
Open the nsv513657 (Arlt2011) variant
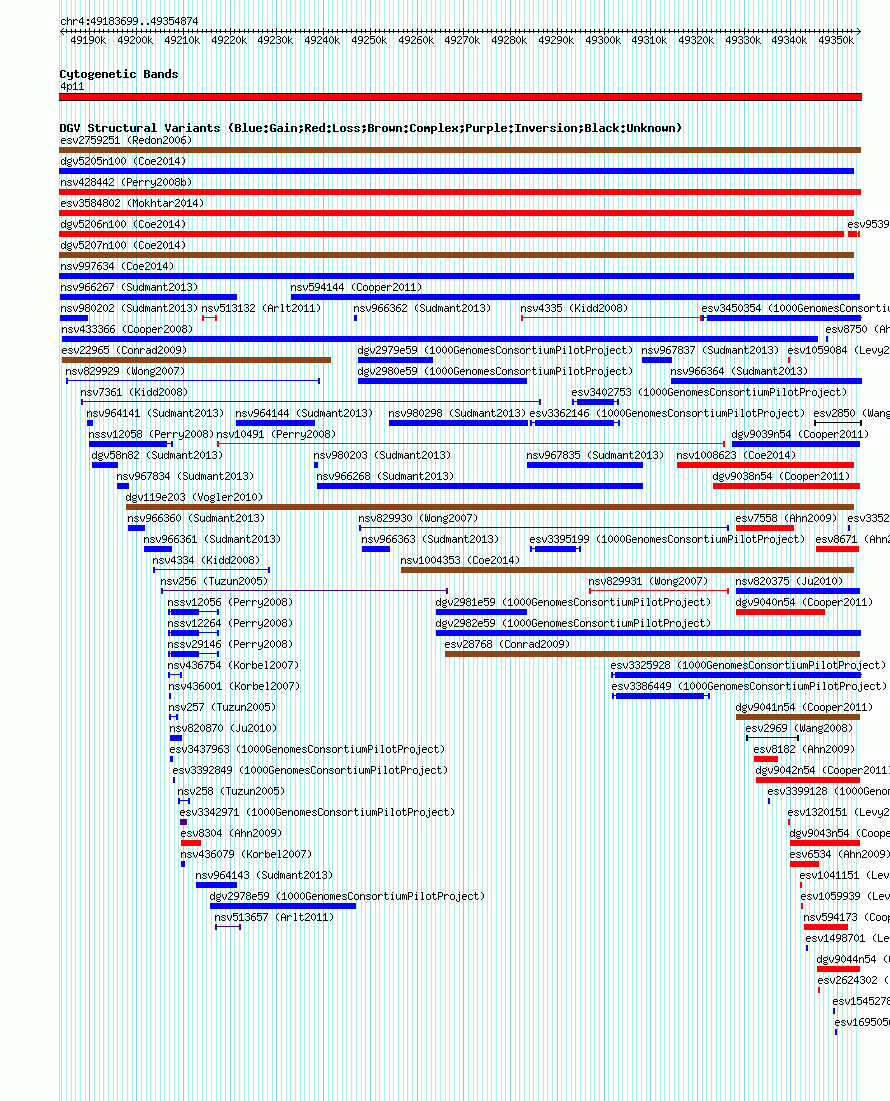274,919
